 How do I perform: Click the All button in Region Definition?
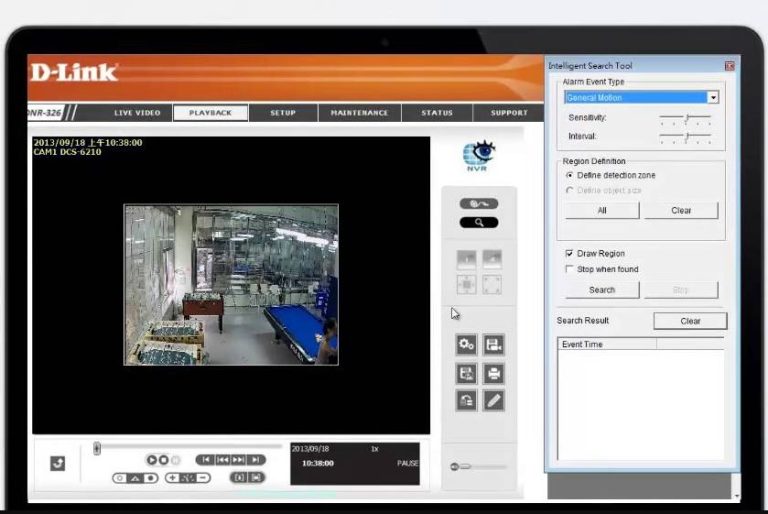click(602, 211)
